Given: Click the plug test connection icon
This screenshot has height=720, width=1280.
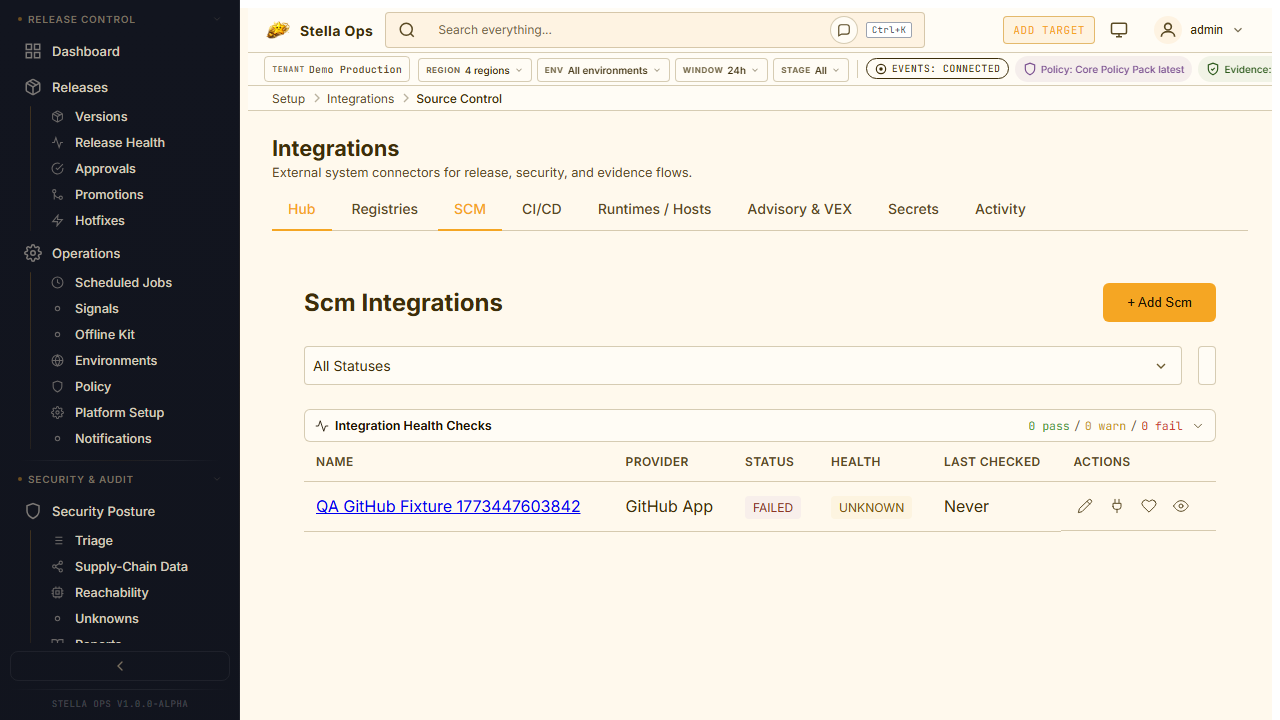Looking at the screenshot, I should tap(1117, 506).
